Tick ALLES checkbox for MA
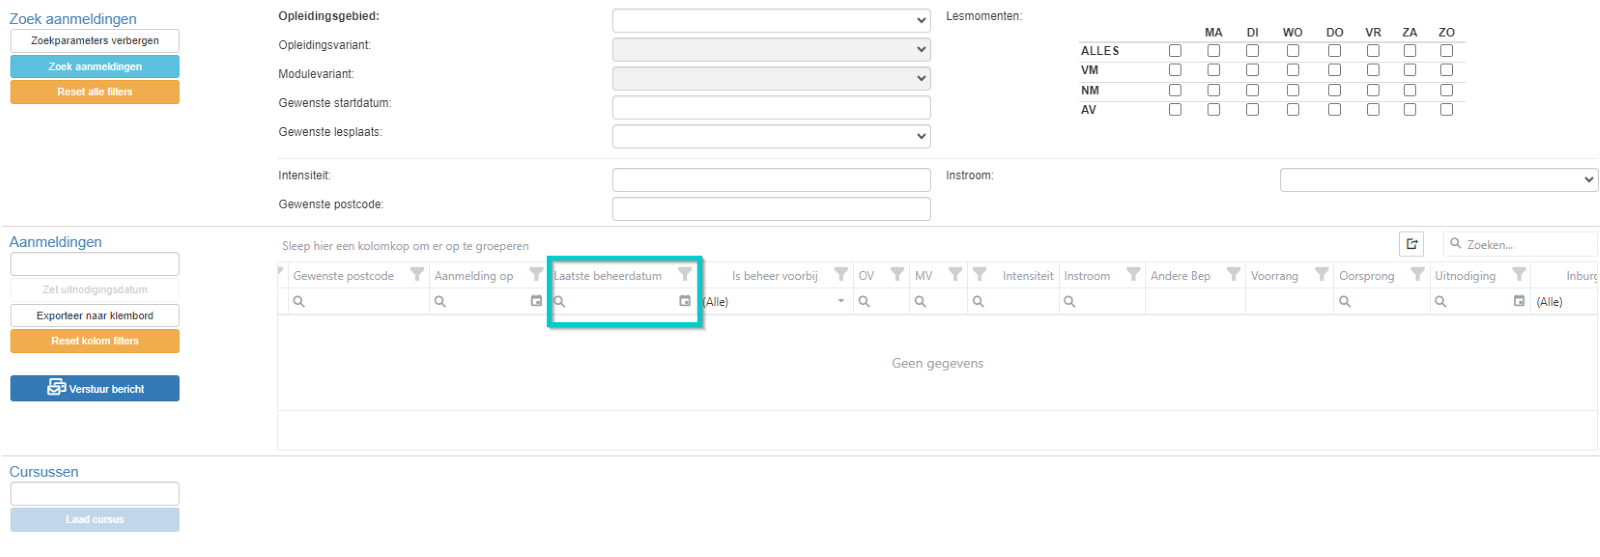The image size is (1600, 557). 1213,50
